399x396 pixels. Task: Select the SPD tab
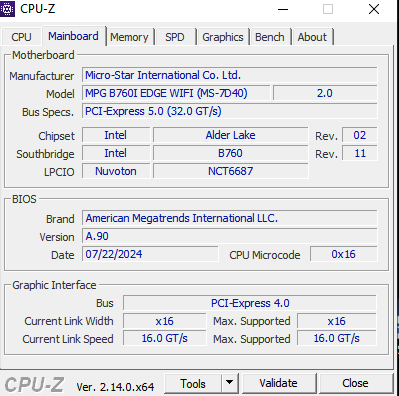pyautogui.click(x=175, y=37)
